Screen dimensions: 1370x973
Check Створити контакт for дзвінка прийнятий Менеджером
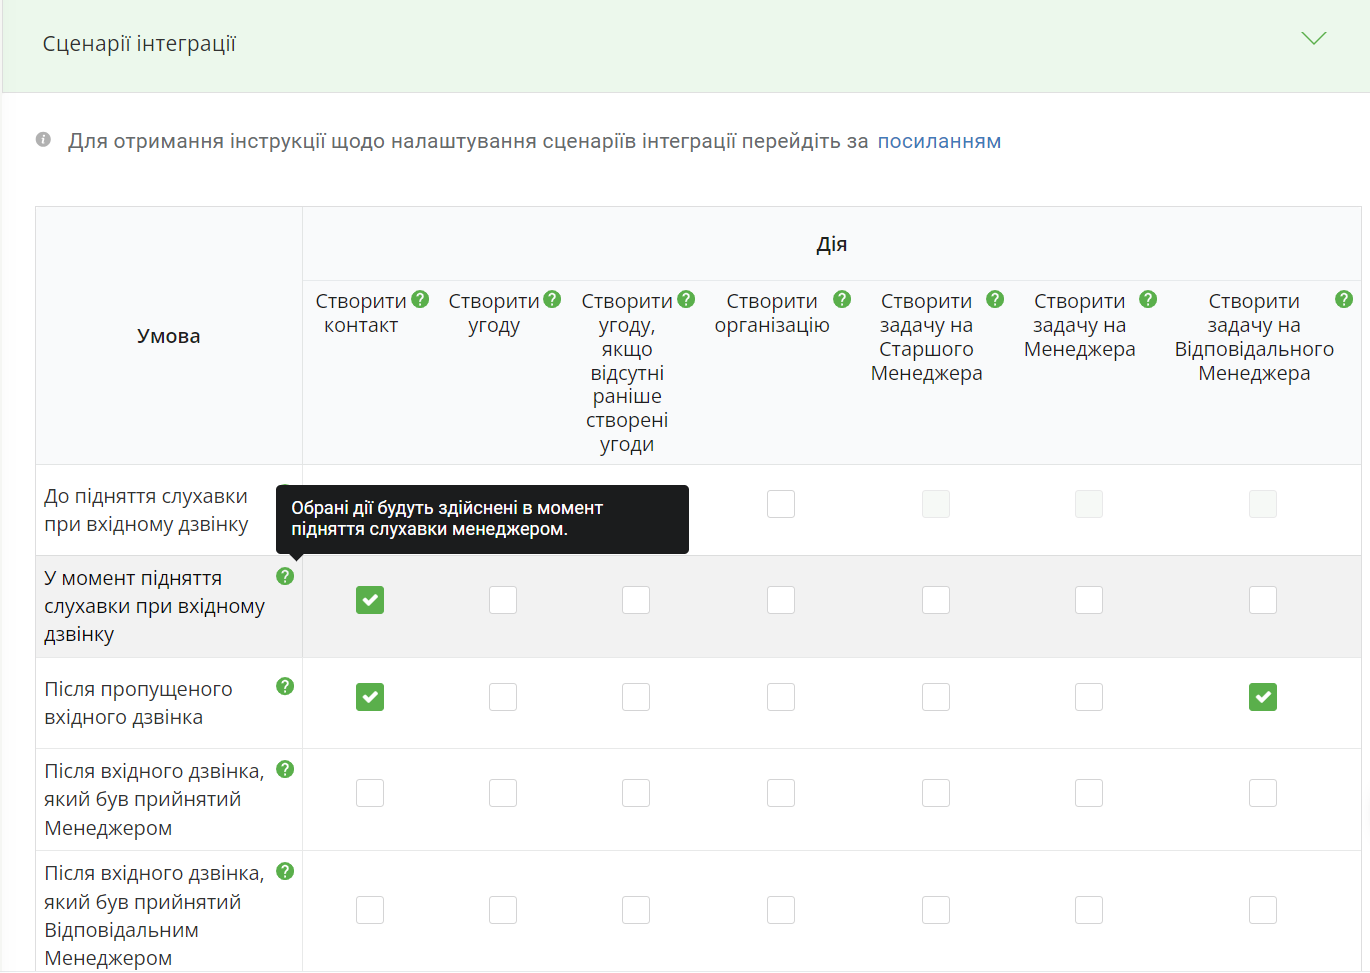coord(370,793)
